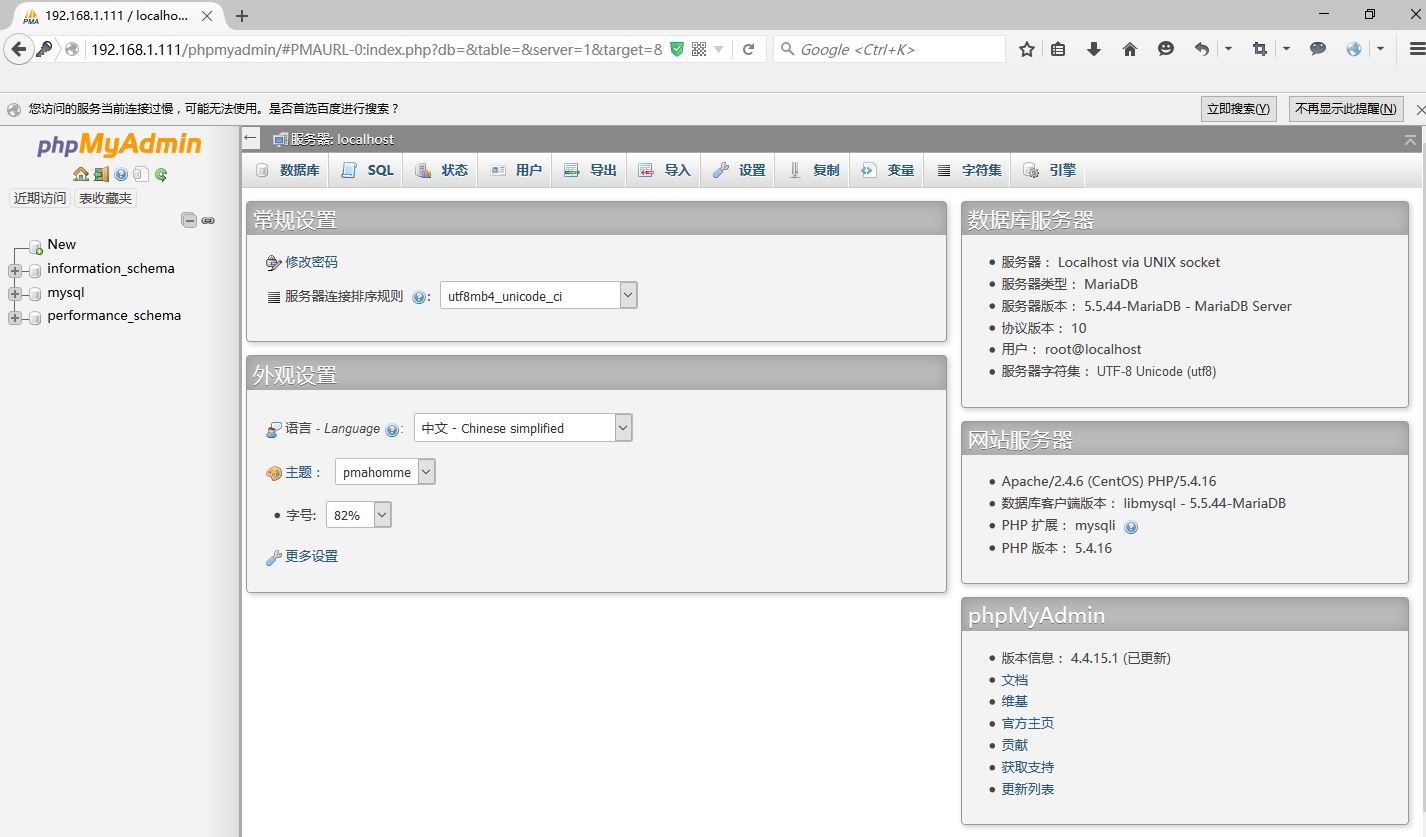Click the 变量 (Variables) toolbar icon
The width and height of the screenshot is (1426, 837).
[x=887, y=170]
